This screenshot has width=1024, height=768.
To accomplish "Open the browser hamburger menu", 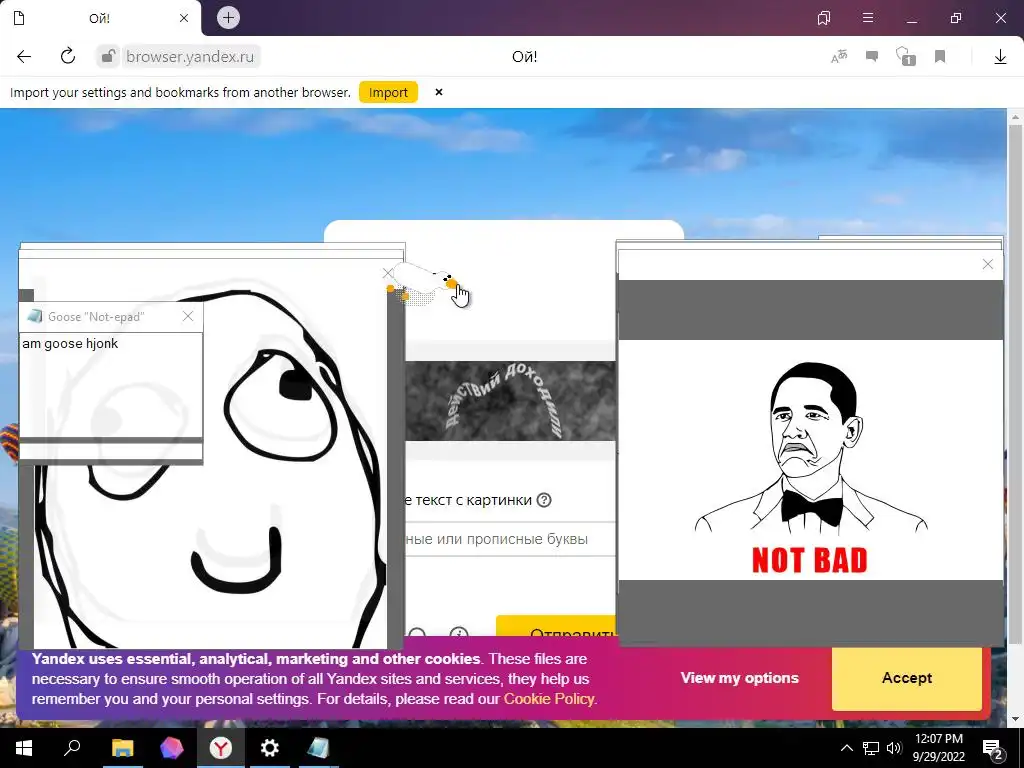I will 868,18.
